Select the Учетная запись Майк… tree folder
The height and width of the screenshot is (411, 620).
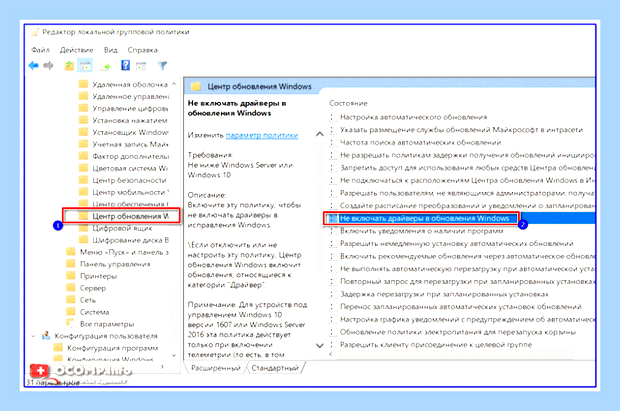(130, 144)
